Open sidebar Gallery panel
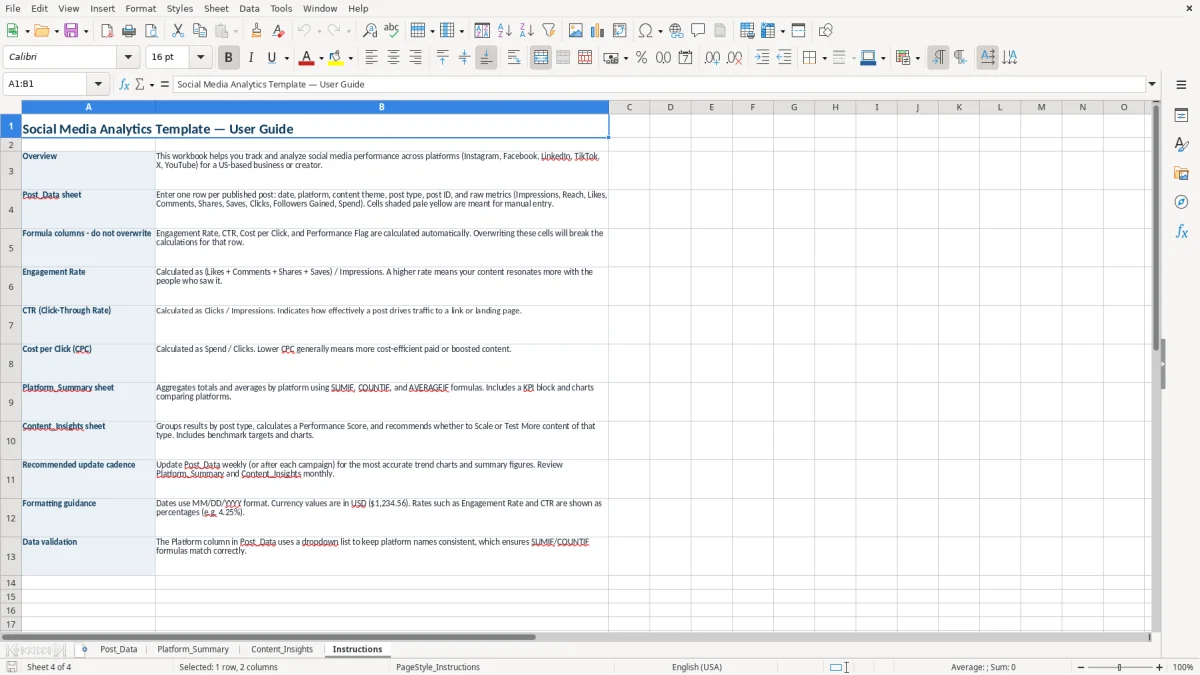1200x675 pixels. [1181, 174]
